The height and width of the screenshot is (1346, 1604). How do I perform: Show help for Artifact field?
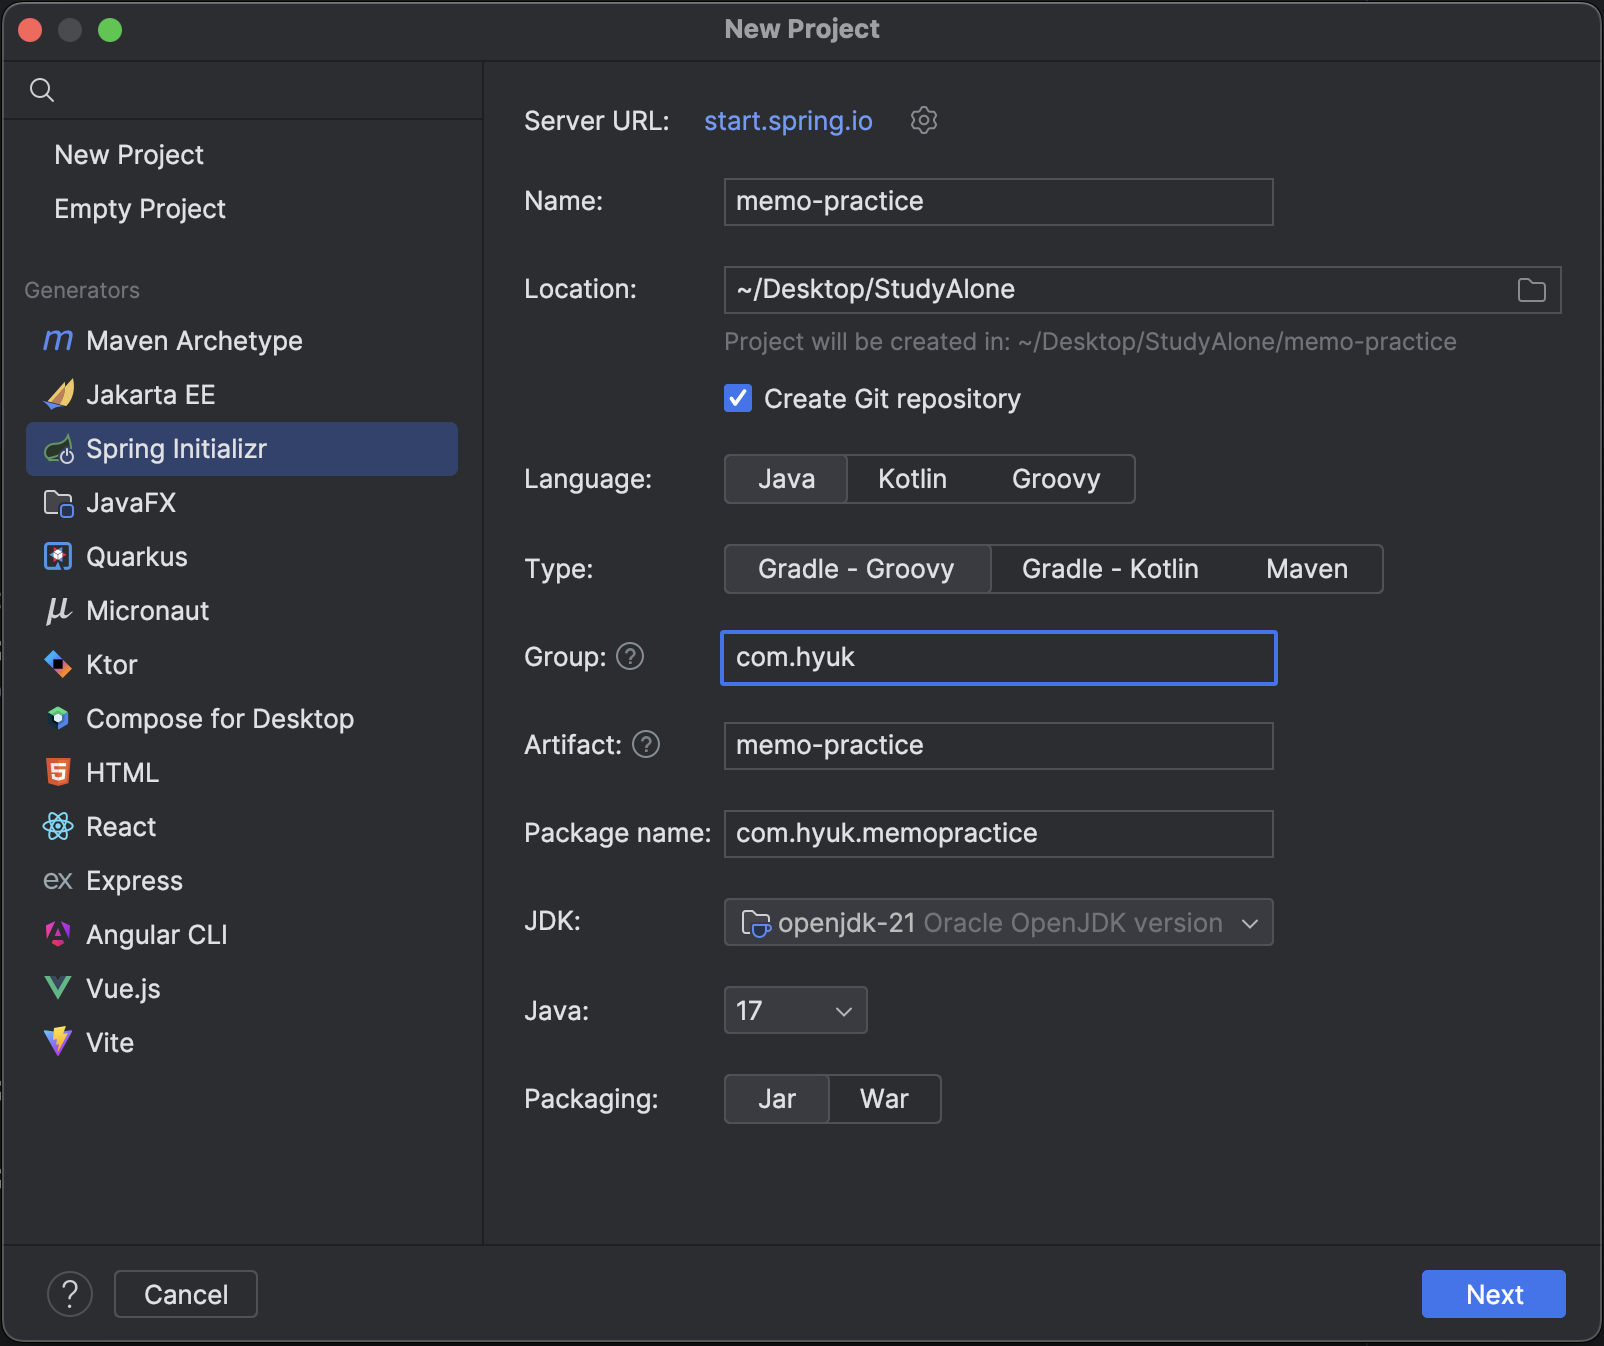coord(646,744)
